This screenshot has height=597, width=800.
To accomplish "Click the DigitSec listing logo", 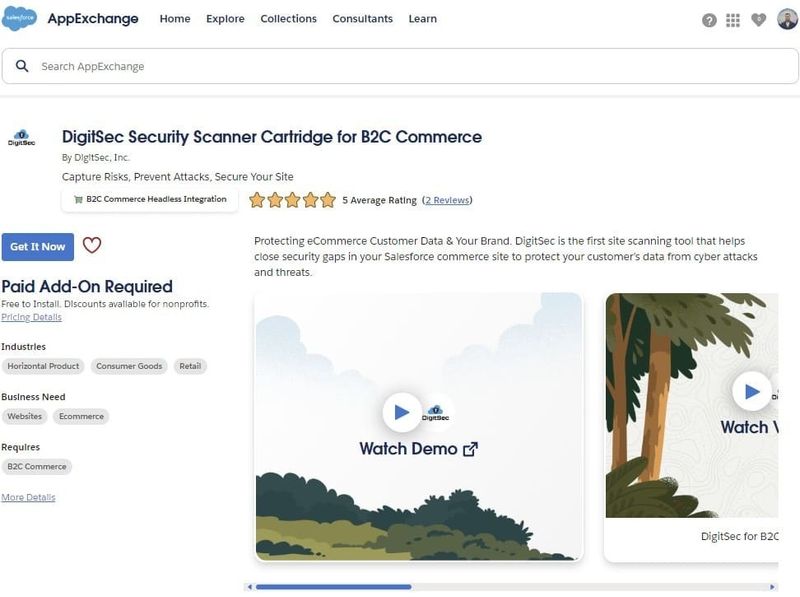I will [x=21, y=138].
